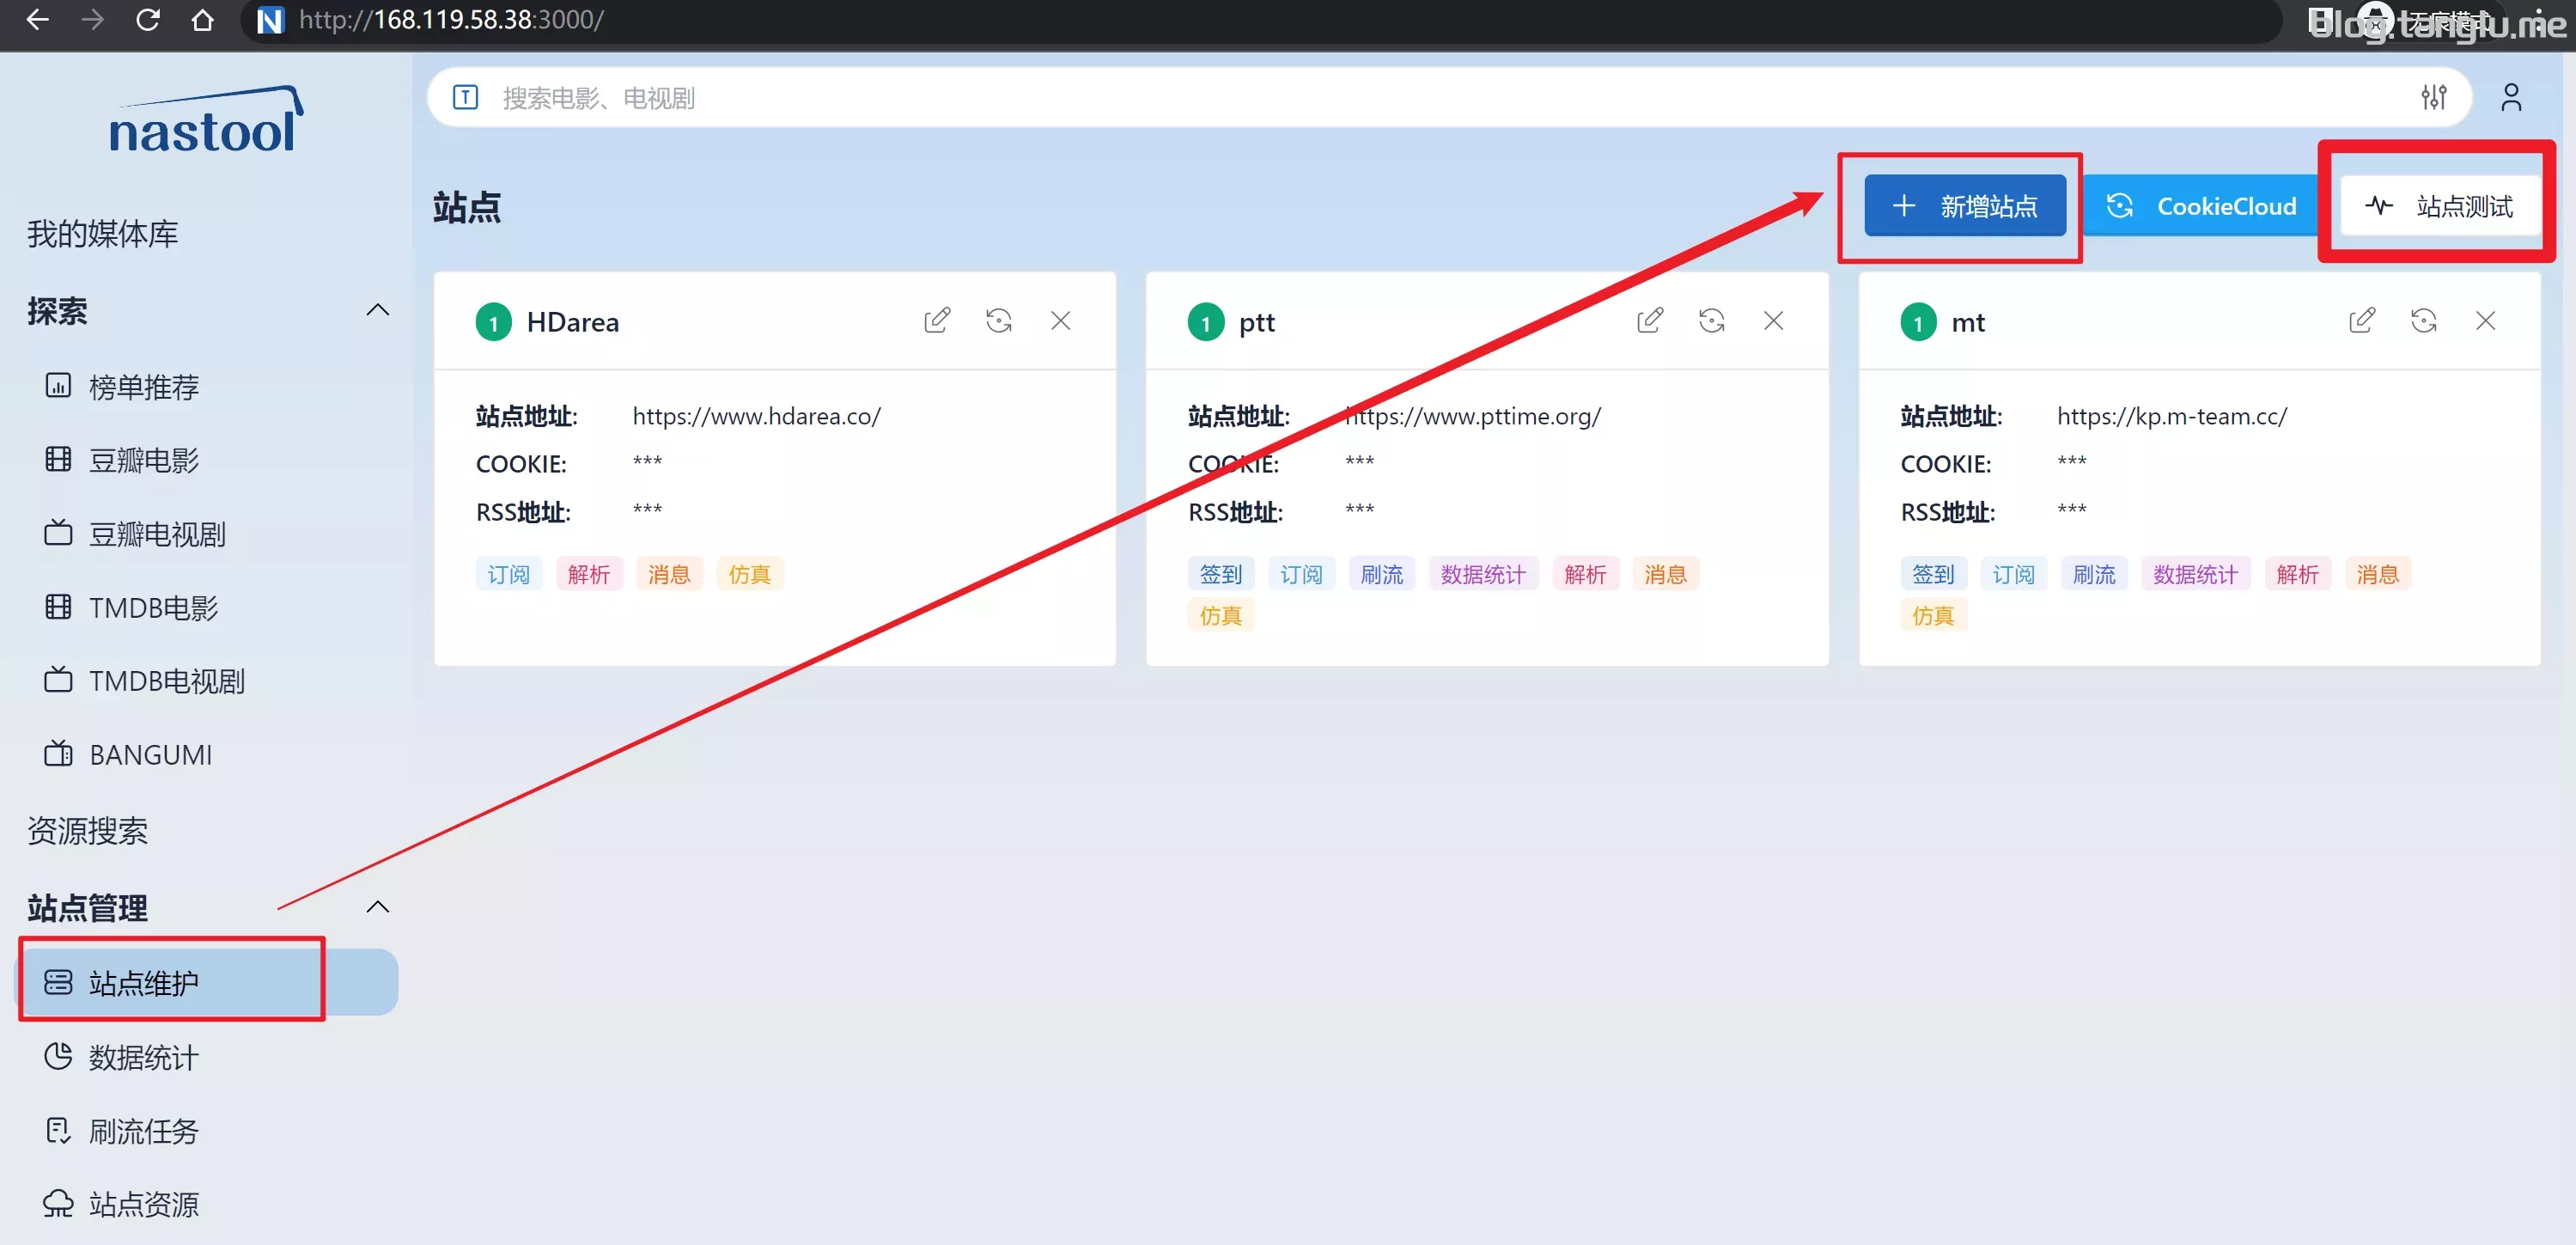Screen dimensions: 2576x1245
Task: Refresh cookie for HDarea site
Action: click(x=998, y=320)
